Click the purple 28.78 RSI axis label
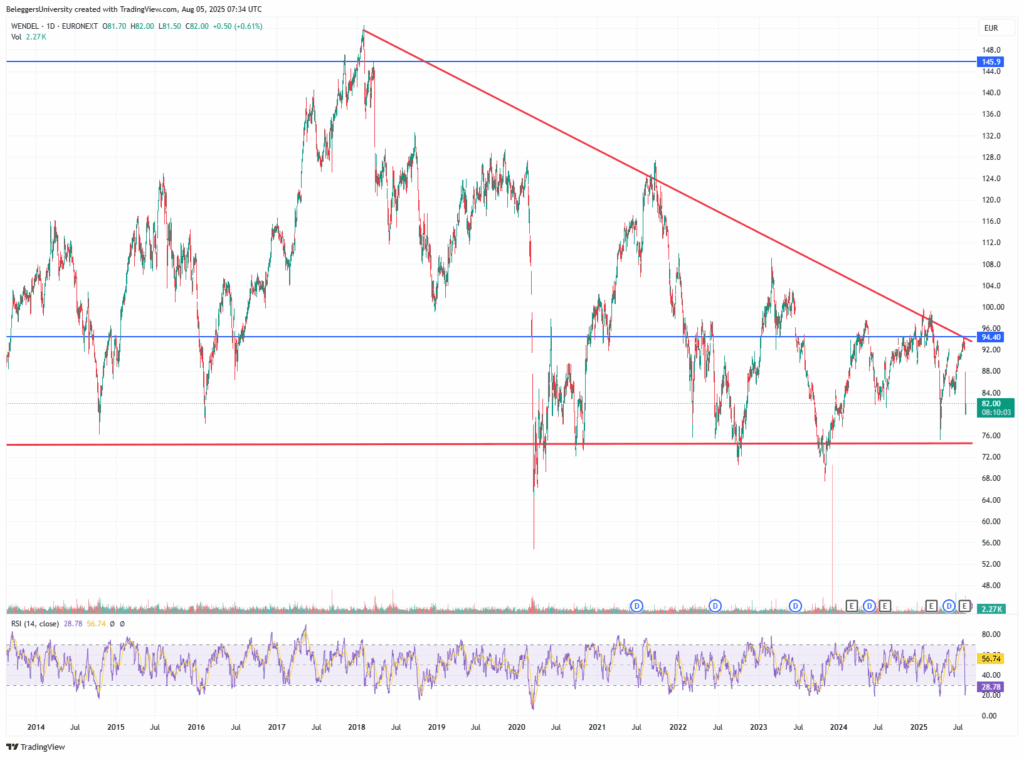This screenshot has height=758, width=1024. [x=991, y=687]
